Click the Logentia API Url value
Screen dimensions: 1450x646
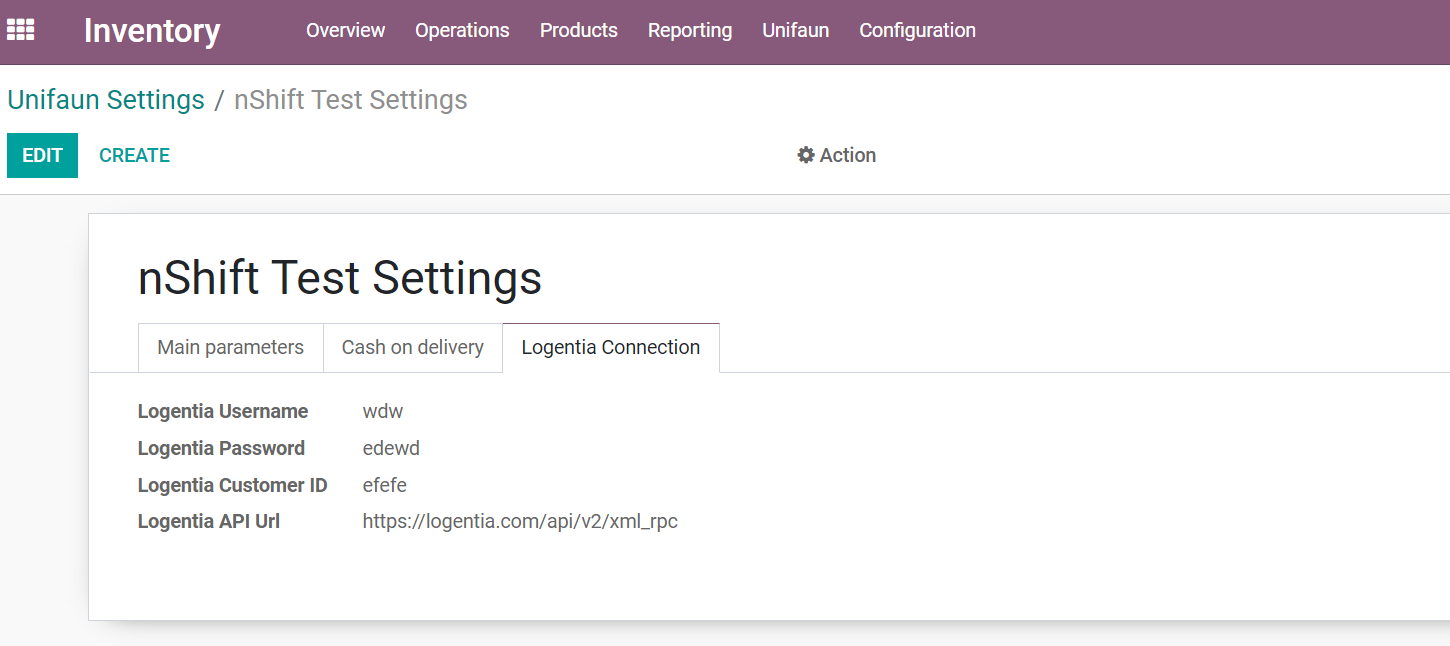coord(520,521)
